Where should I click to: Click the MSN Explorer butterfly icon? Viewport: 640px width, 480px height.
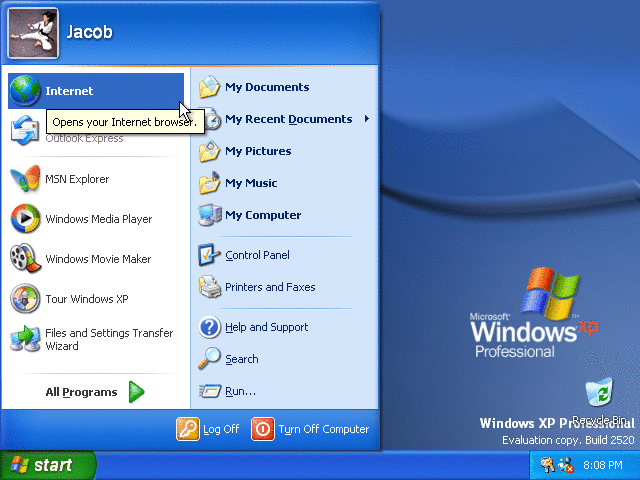(x=25, y=178)
